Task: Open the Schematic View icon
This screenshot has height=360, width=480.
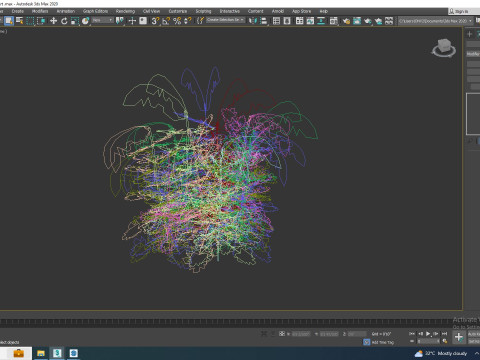Action: (x=321, y=21)
